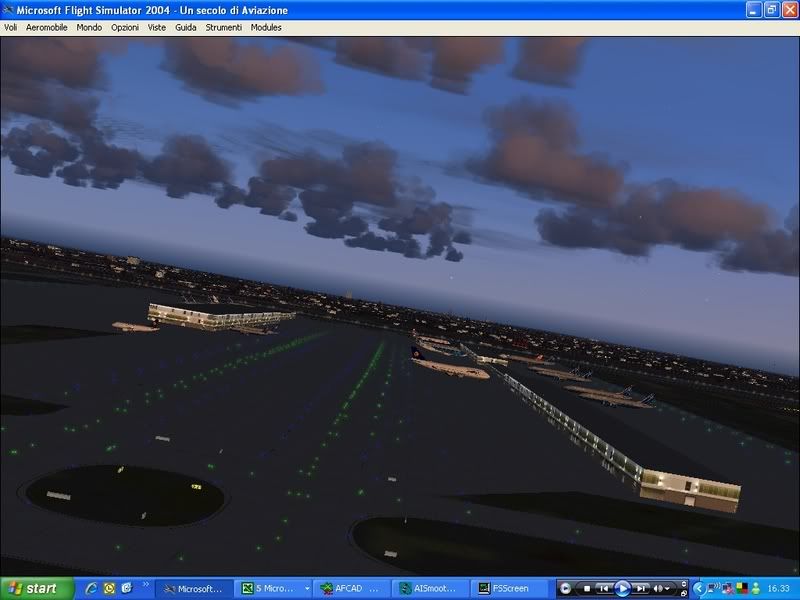Open the wireless network tray icon
800x600 pixels.
tap(713, 589)
